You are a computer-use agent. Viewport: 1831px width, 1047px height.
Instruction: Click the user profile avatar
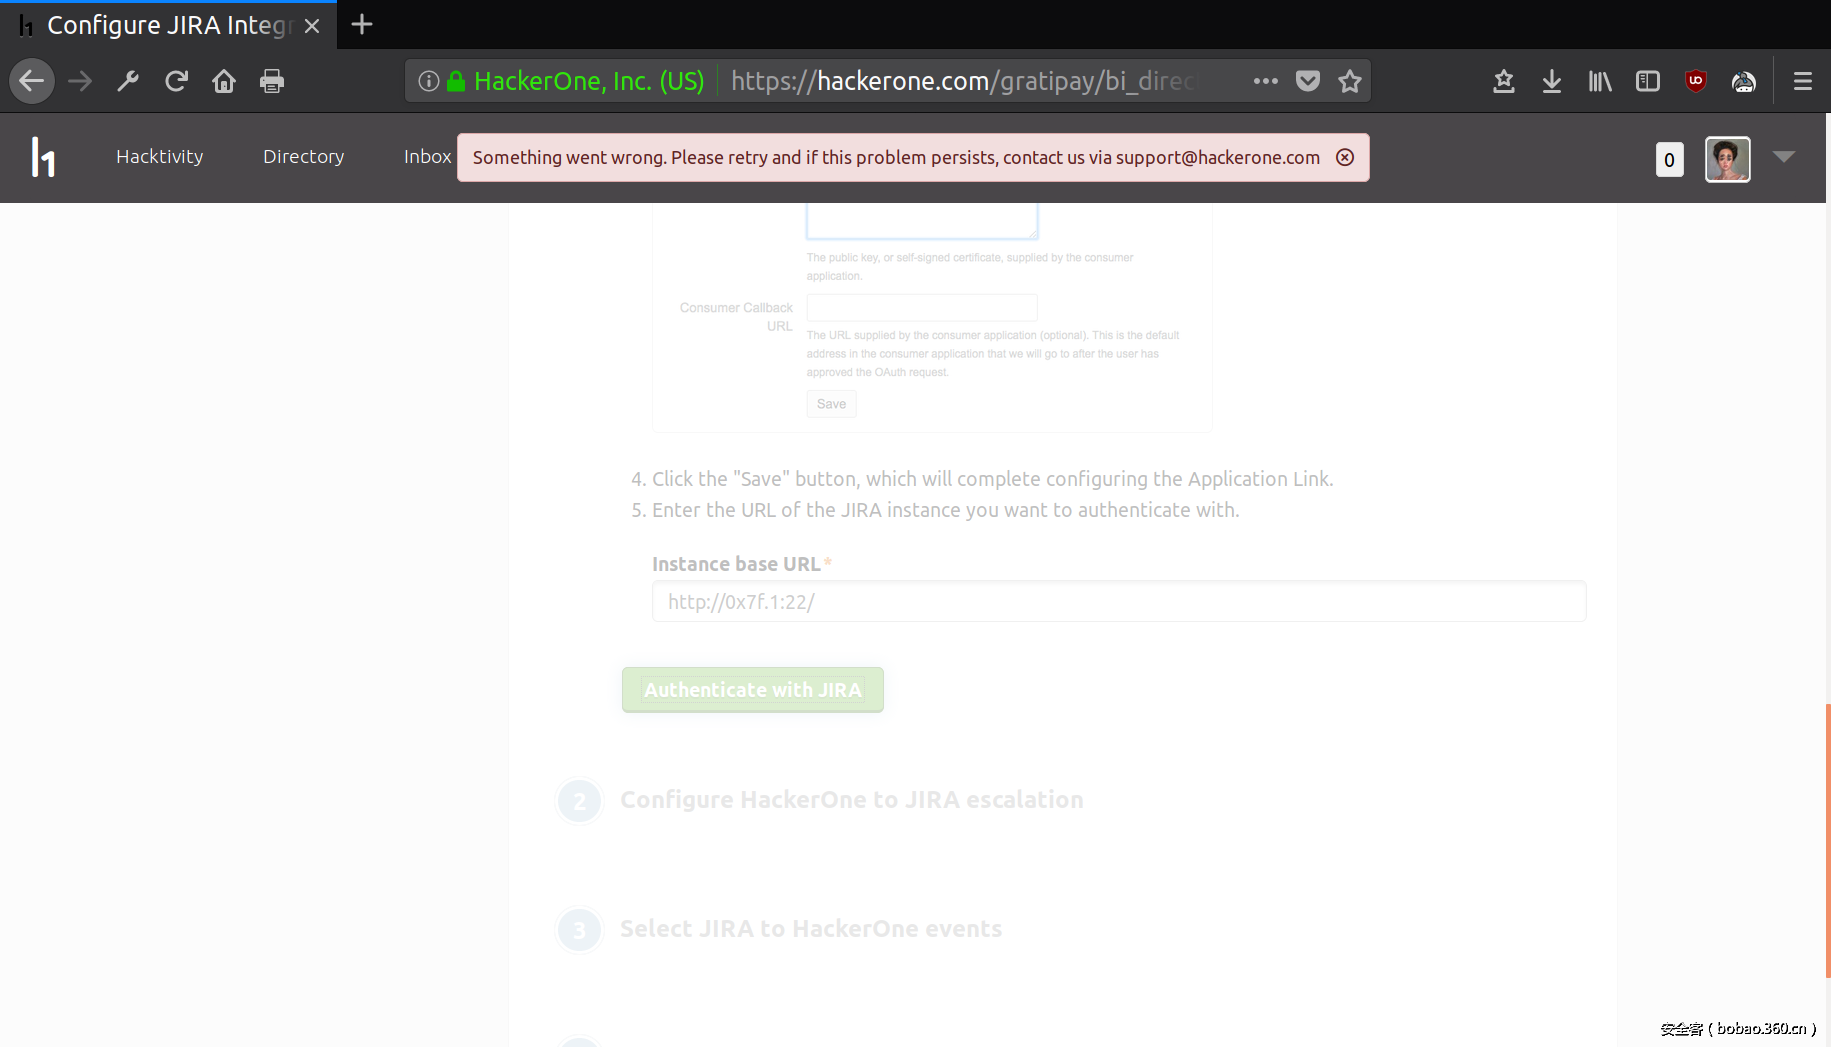point(1728,159)
